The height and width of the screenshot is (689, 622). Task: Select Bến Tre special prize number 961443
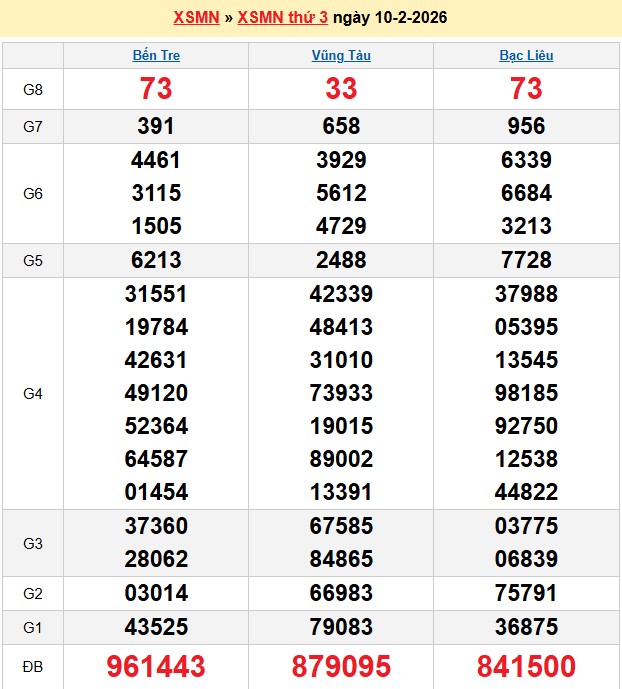[x=156, y=666]
